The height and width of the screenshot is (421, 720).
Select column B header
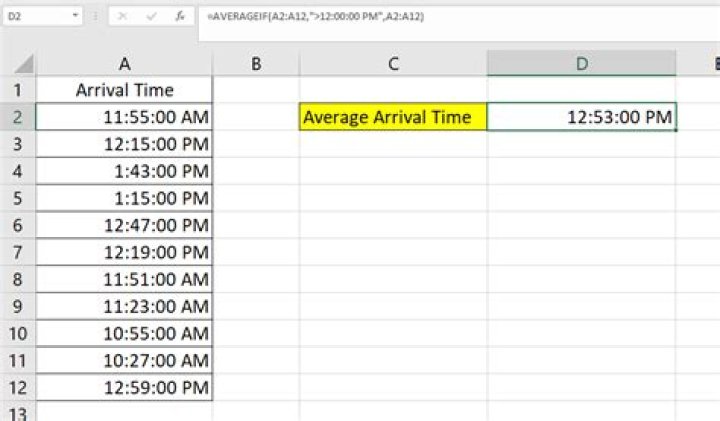tap(256, 64)
